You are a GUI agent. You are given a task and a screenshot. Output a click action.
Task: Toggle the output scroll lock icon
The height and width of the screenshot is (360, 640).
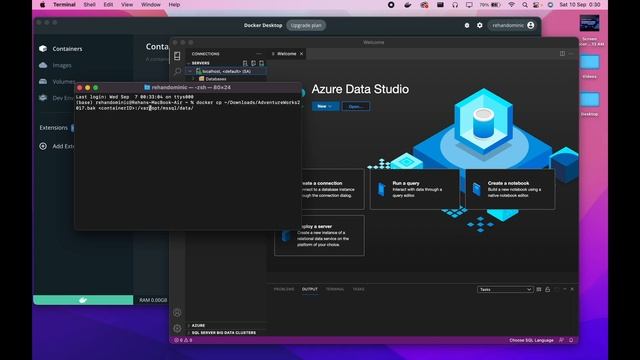[548, 289]
